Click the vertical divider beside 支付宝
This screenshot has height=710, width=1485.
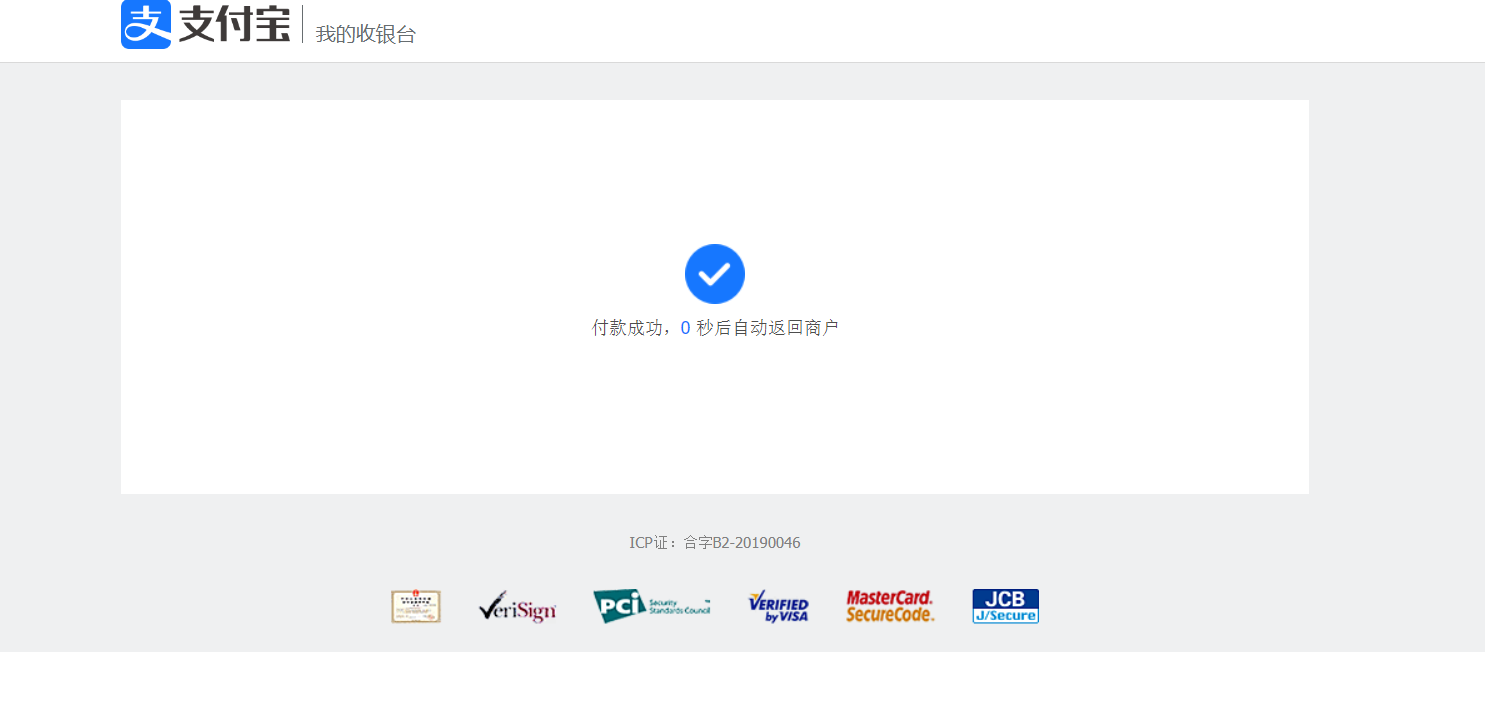(302, 24)
